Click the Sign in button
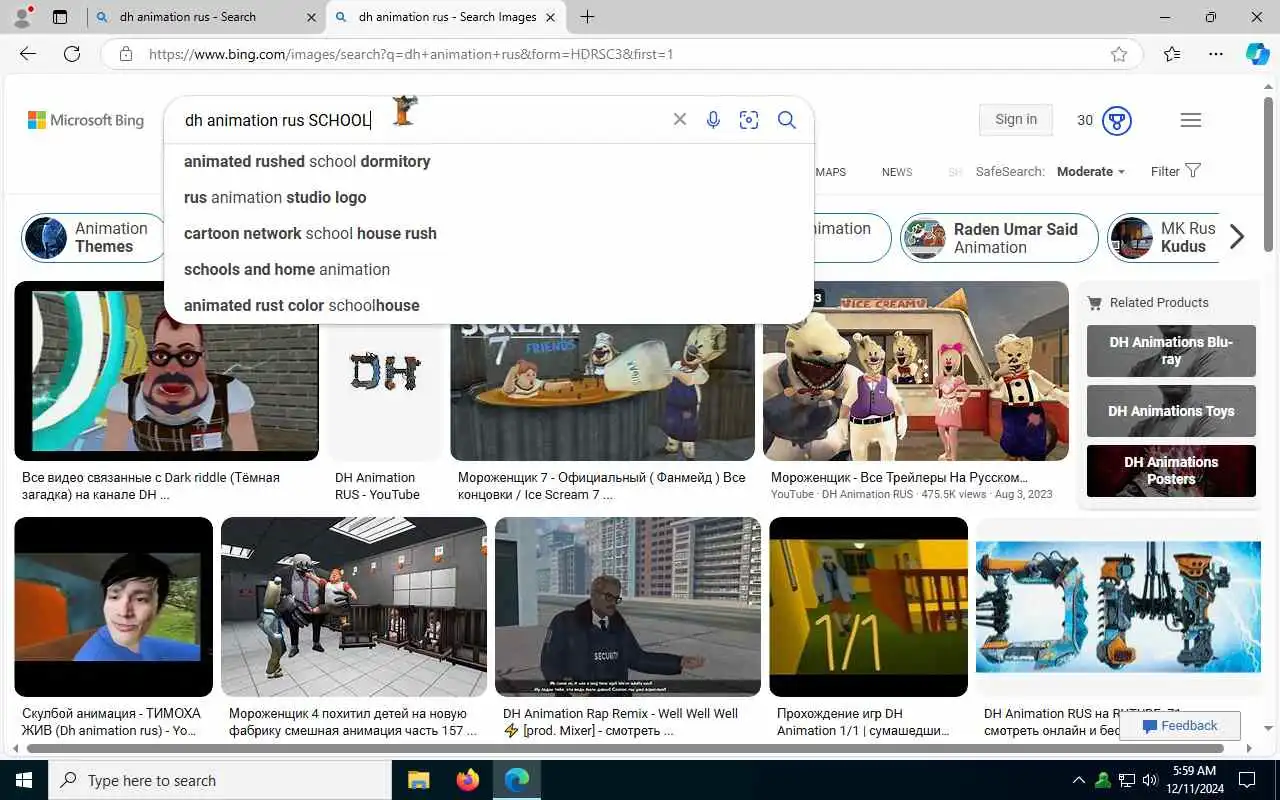 tap(1016, 119)
